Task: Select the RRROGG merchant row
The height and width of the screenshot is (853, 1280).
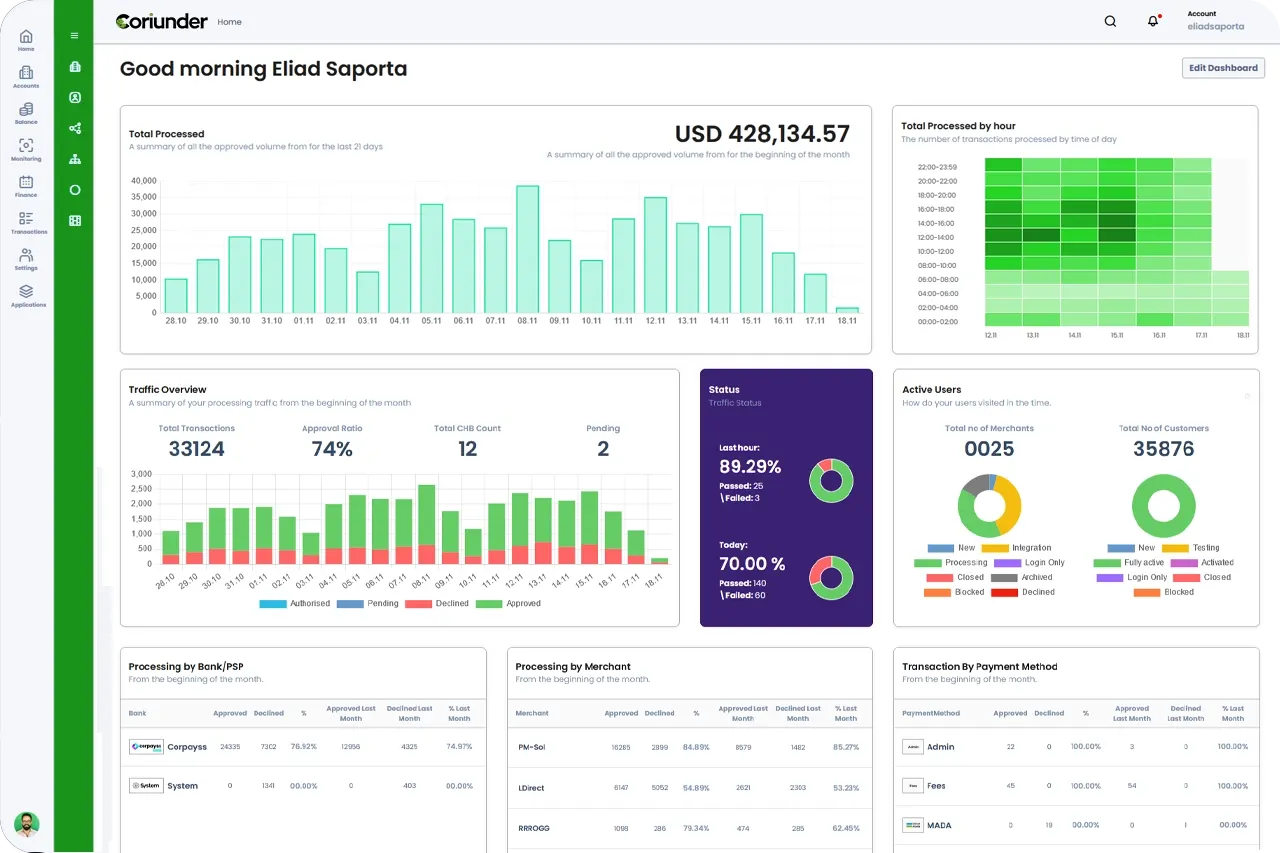Action: coord(690,828)
